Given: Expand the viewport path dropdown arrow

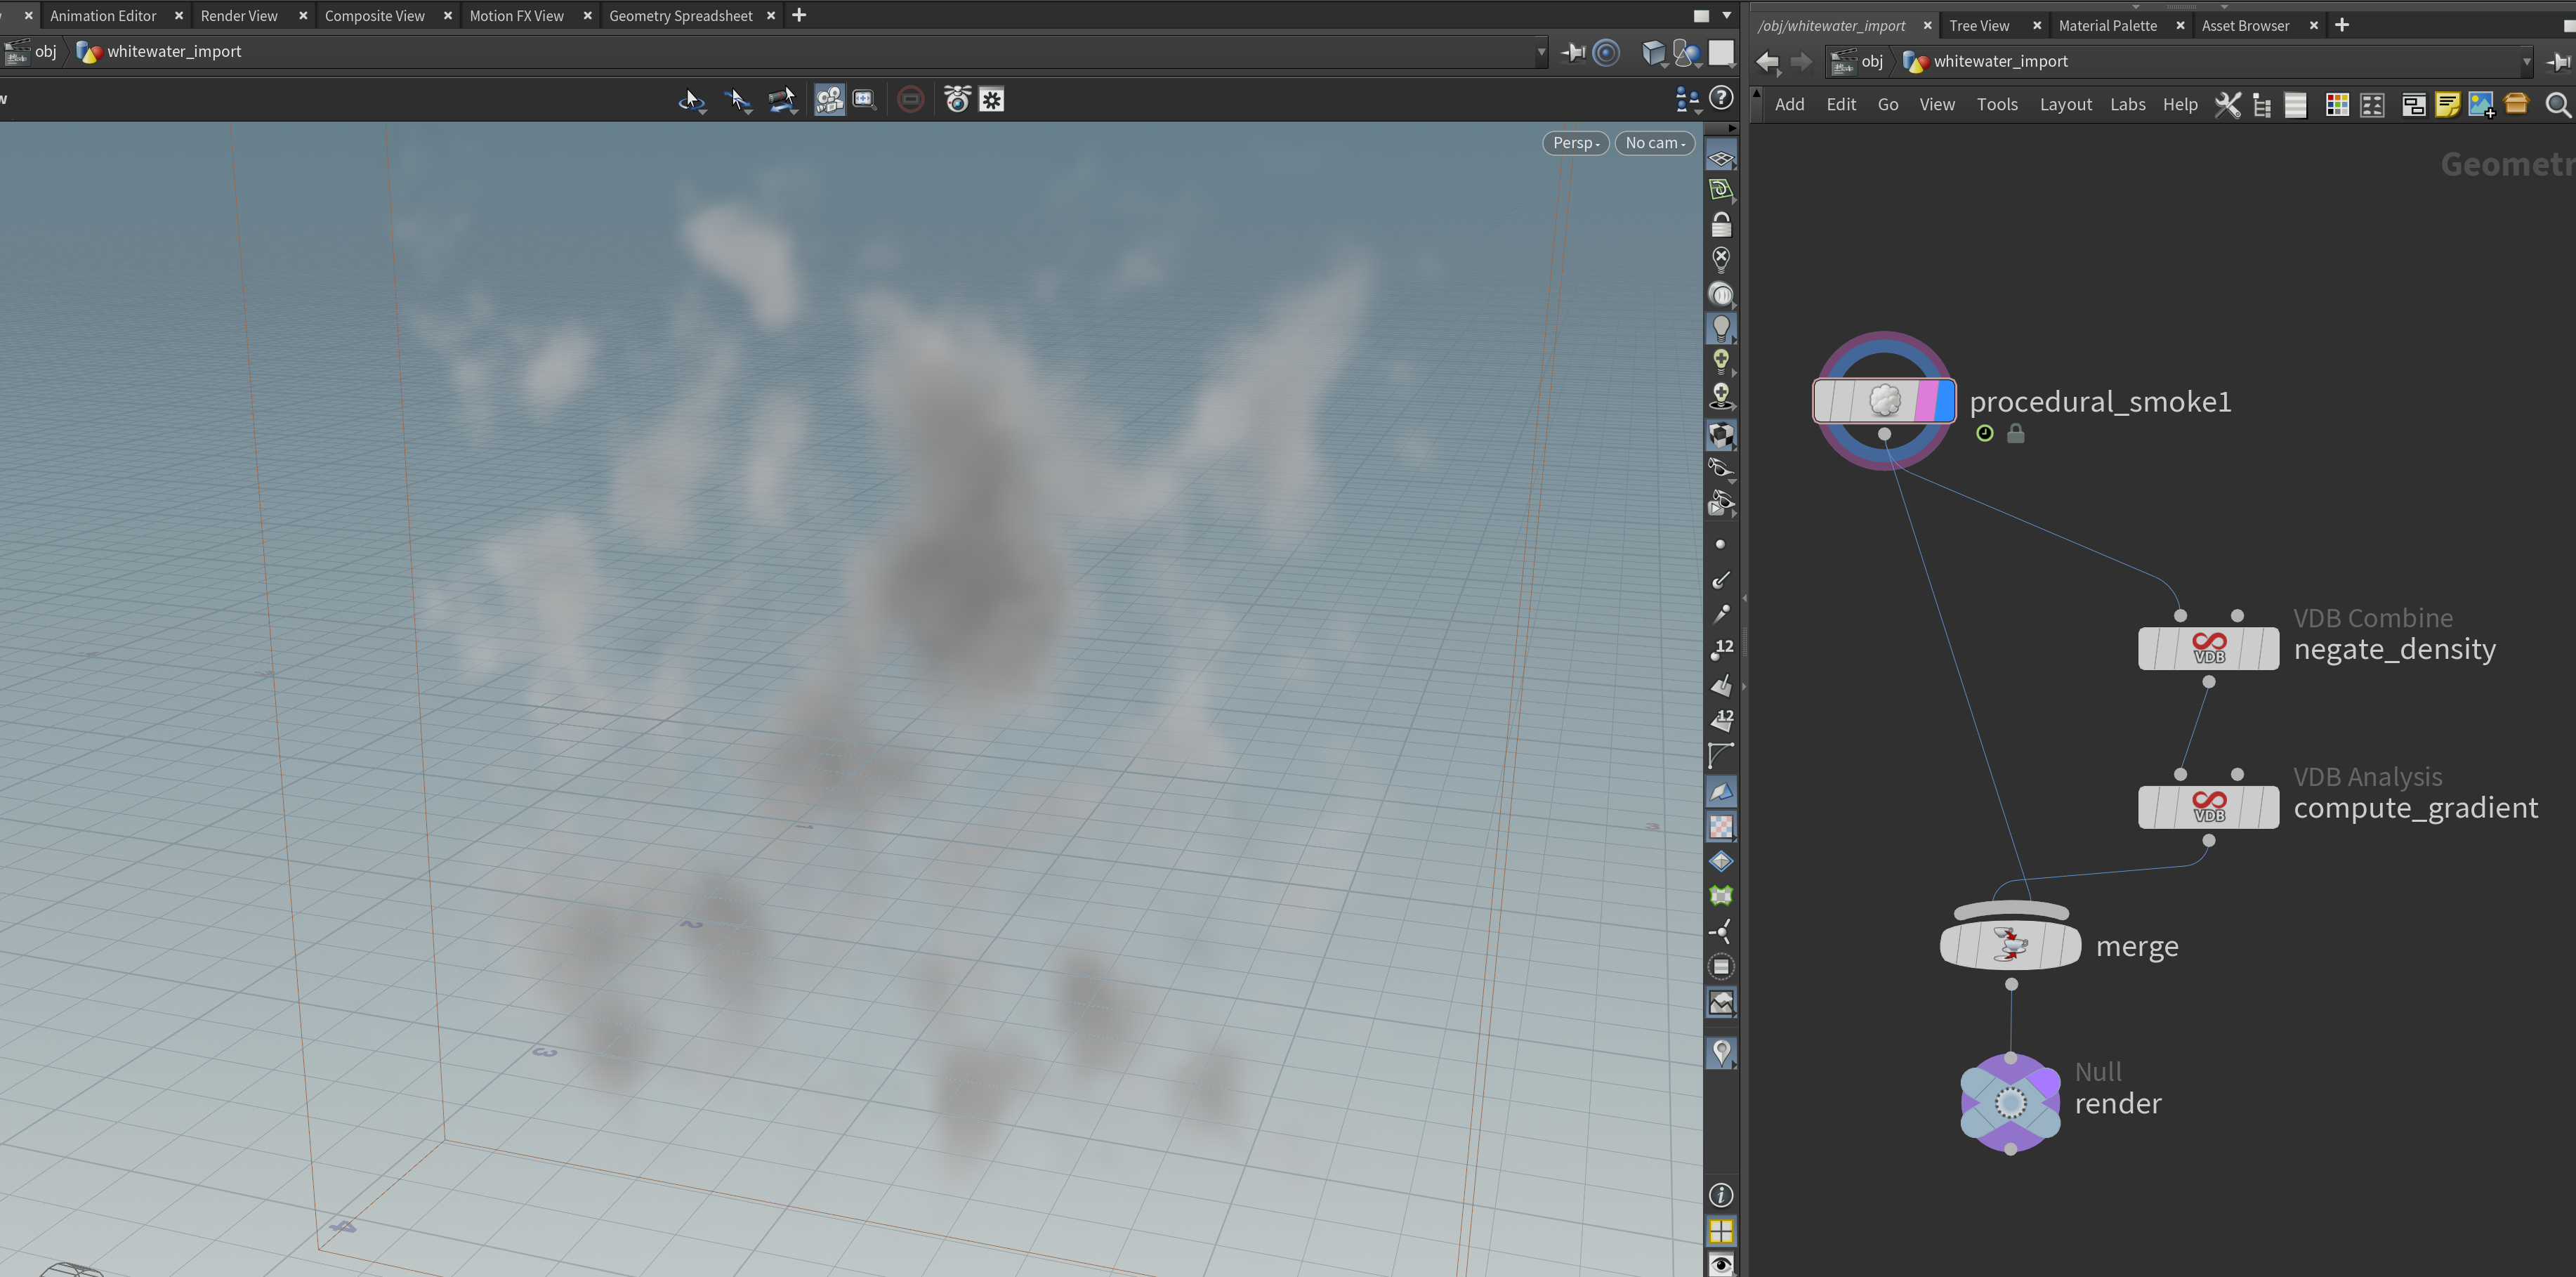Looking at the screenshot, I should (x=1541, y=52).
